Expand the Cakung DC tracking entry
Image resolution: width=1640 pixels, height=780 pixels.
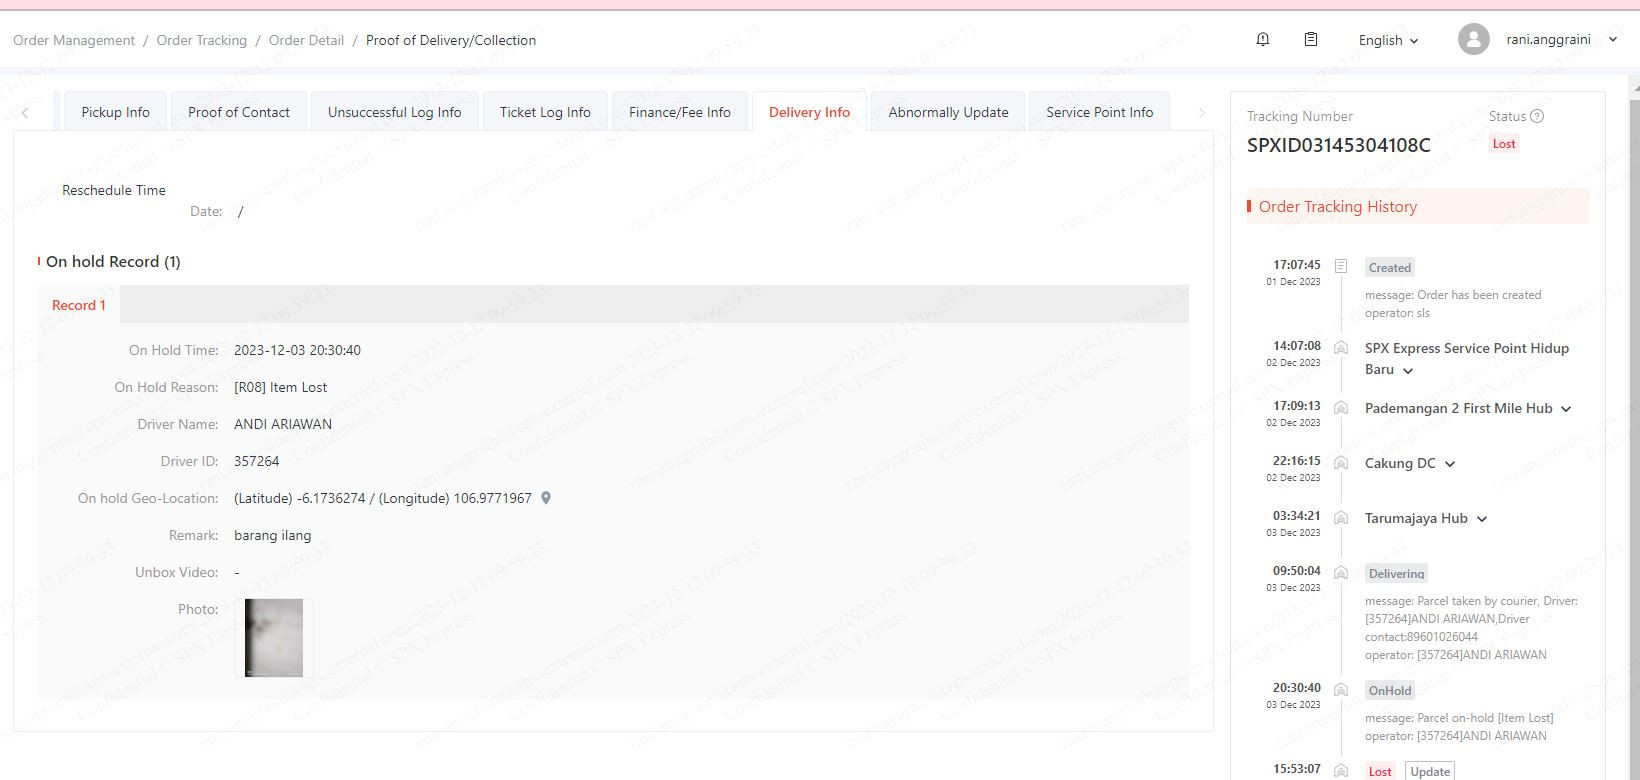(1450, 464)
